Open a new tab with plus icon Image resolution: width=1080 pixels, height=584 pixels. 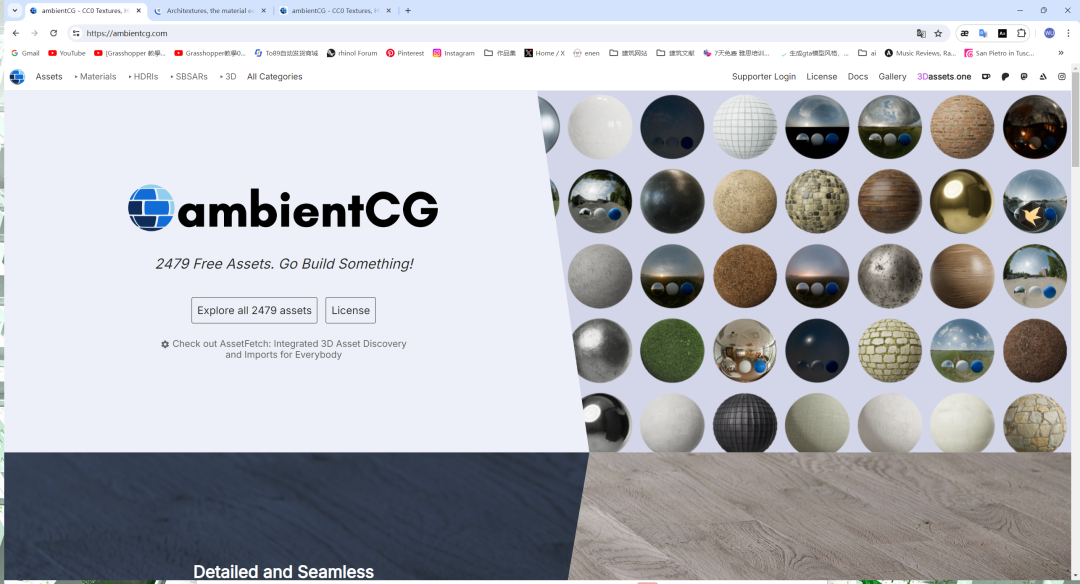click(408, 10)
